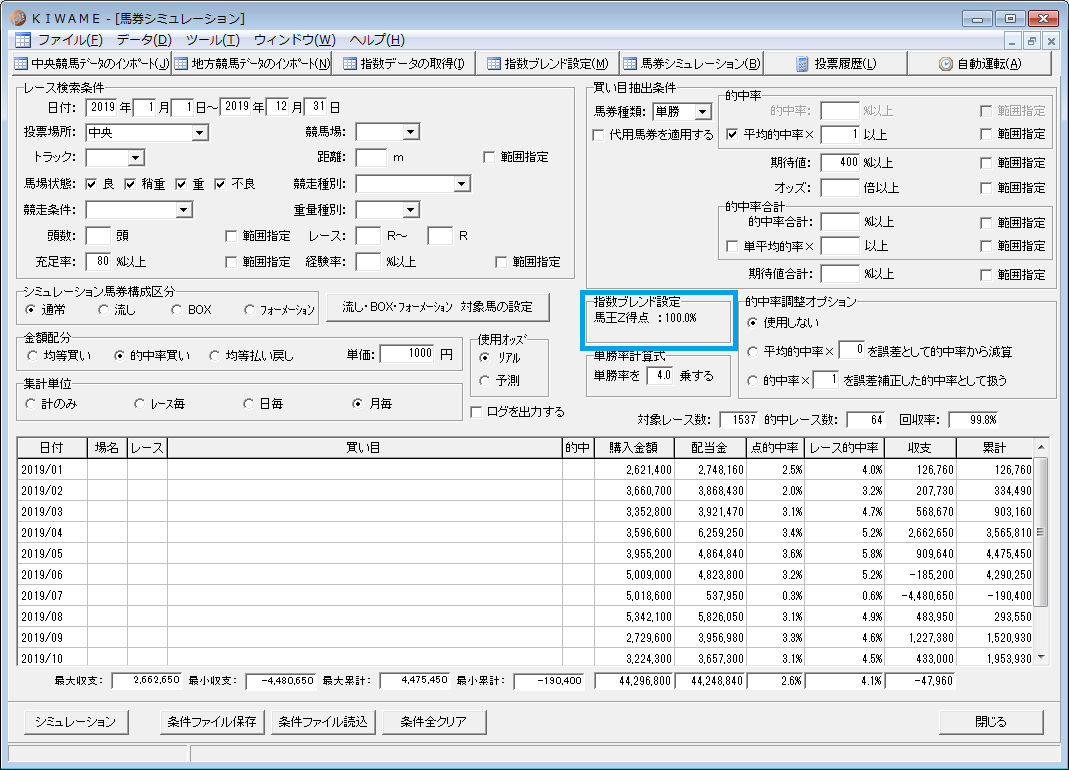Enable ログを出力する checkbox
The width and height of the screenshot is (1069, 770).
[x=476, y=412]
